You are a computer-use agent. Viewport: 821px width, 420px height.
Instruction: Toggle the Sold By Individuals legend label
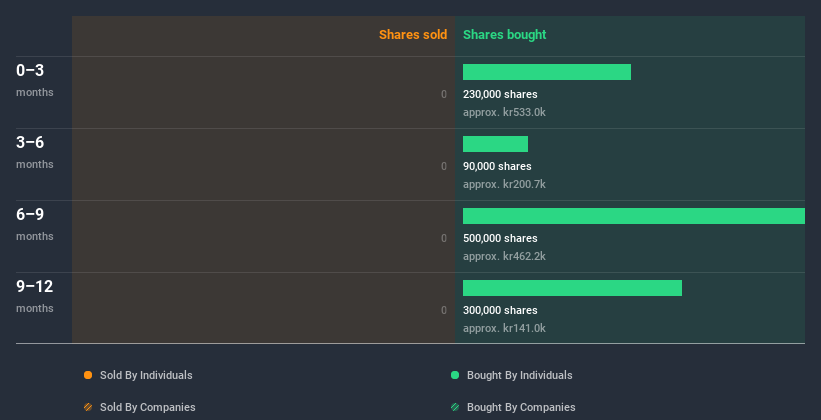146,375
